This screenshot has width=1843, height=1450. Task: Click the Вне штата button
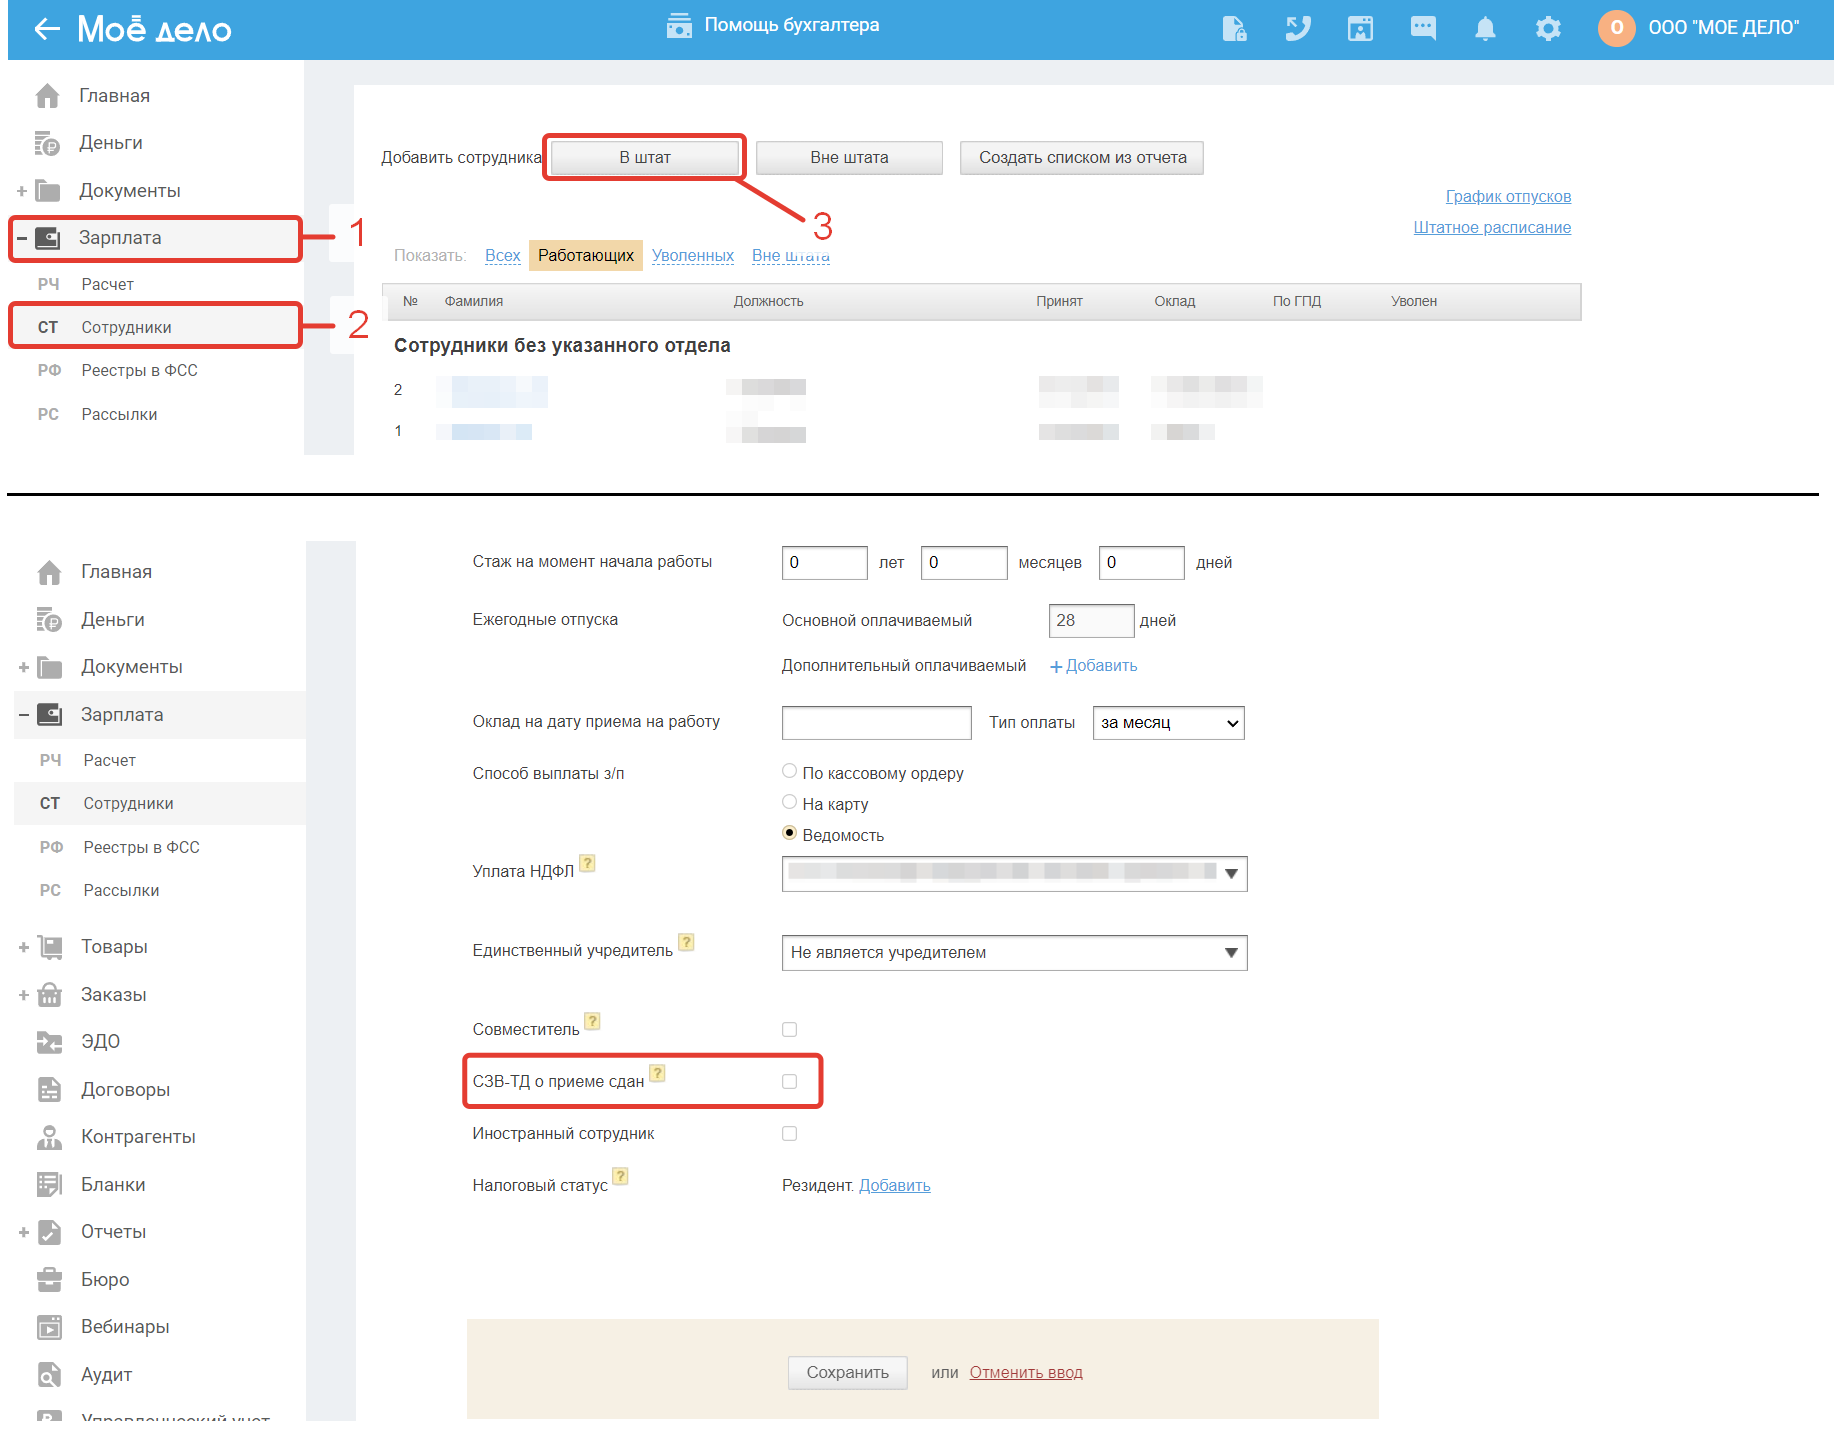pyautogui.click(x=849, y=158)
